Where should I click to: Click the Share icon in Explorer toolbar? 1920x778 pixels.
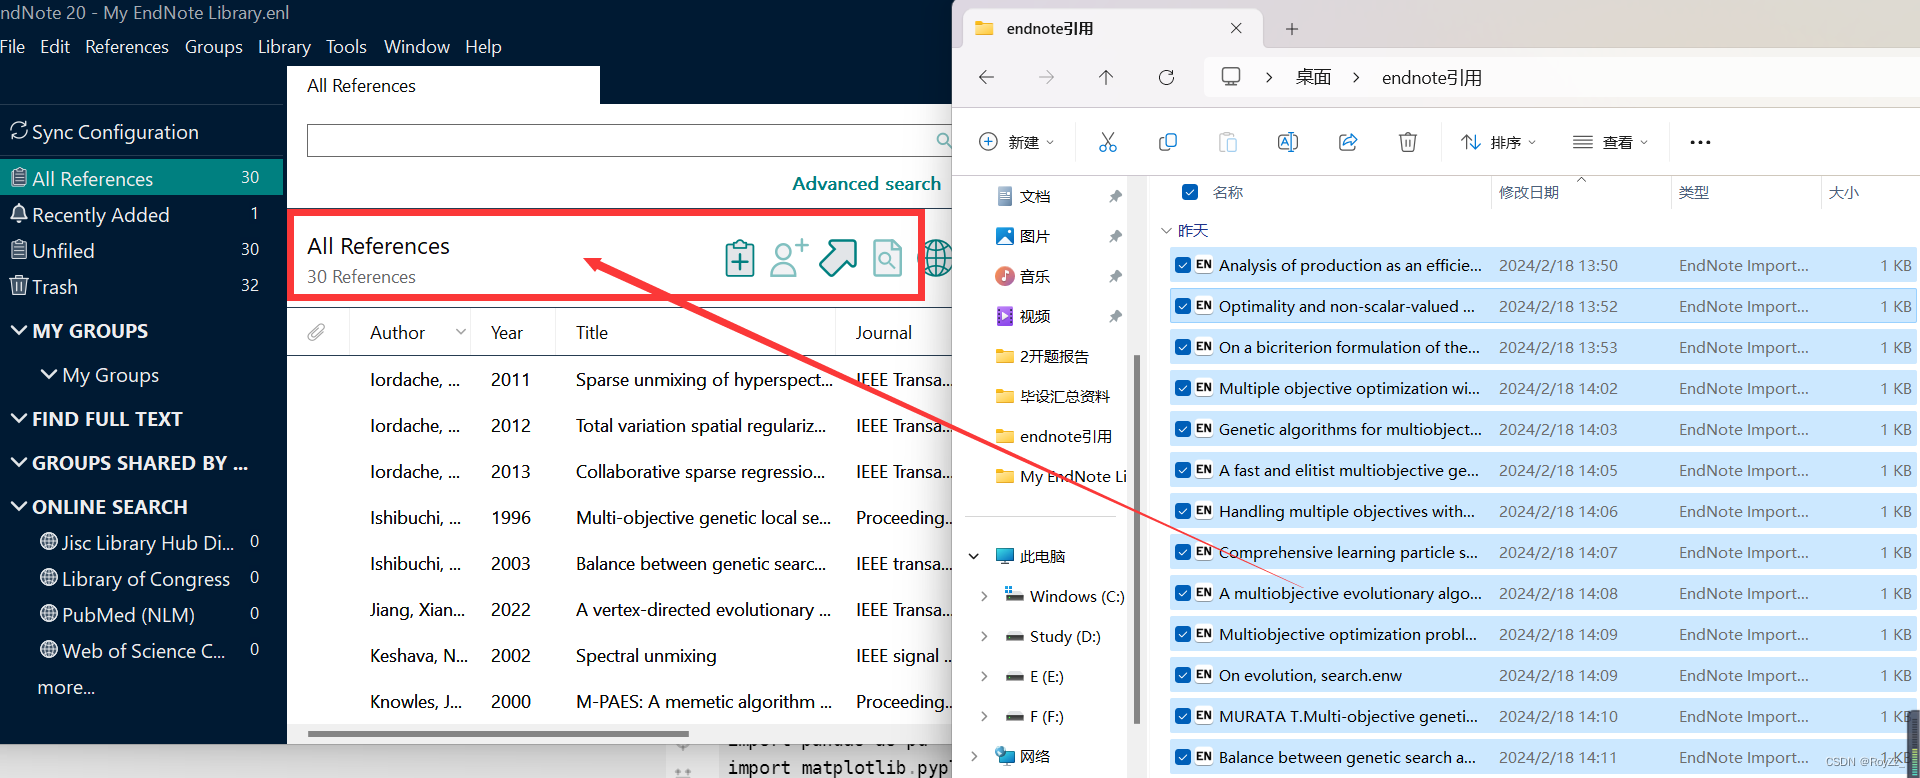pos(1348,142)
